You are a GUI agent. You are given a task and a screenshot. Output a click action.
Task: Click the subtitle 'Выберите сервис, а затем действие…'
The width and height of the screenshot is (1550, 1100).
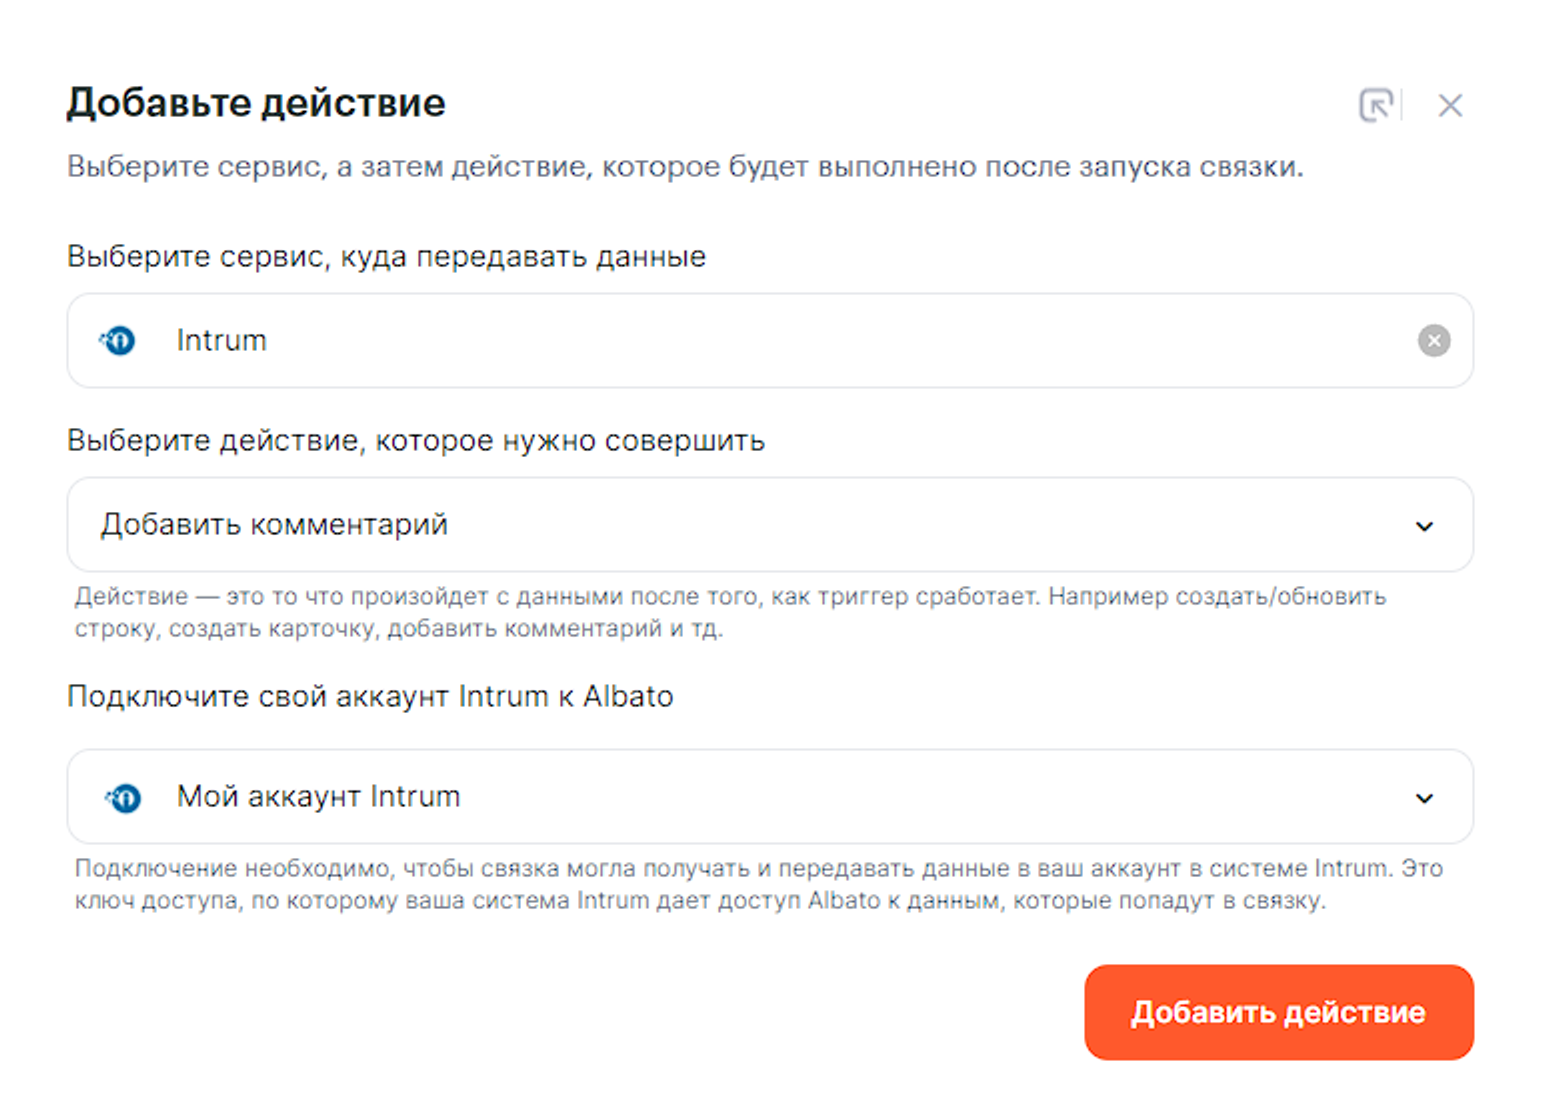click(685, 166)
